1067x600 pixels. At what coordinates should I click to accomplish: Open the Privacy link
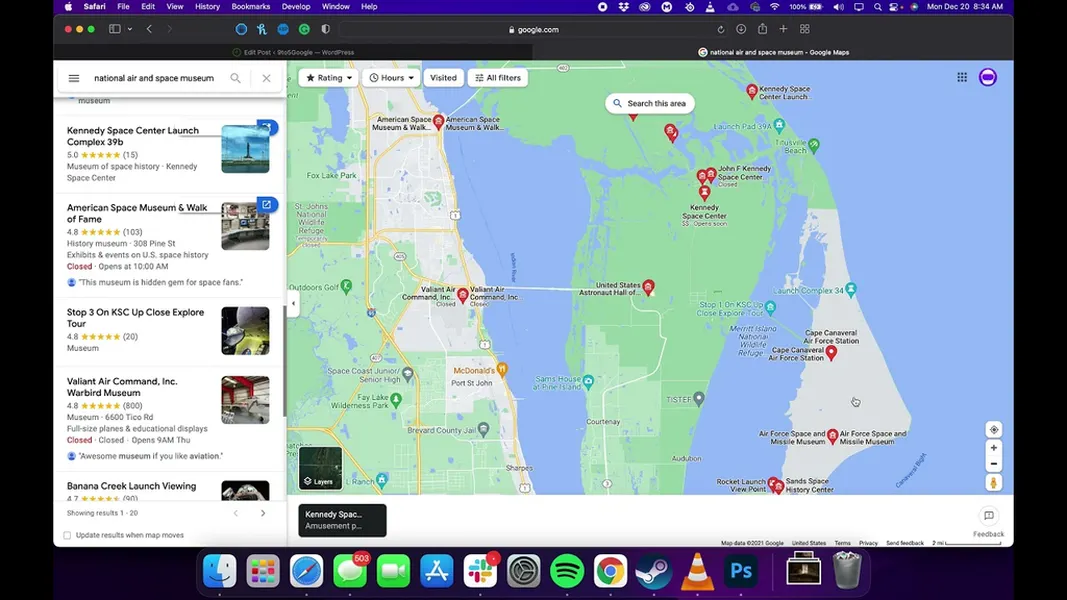[x=868, y=543]
